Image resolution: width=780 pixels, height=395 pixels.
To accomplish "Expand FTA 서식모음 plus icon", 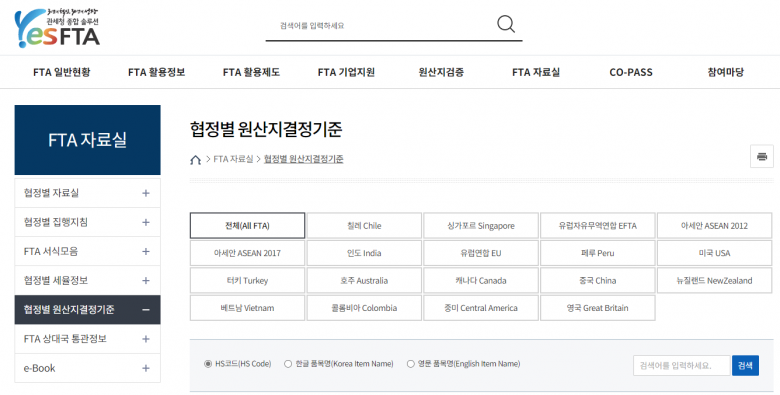I will (x=146, y=251).
